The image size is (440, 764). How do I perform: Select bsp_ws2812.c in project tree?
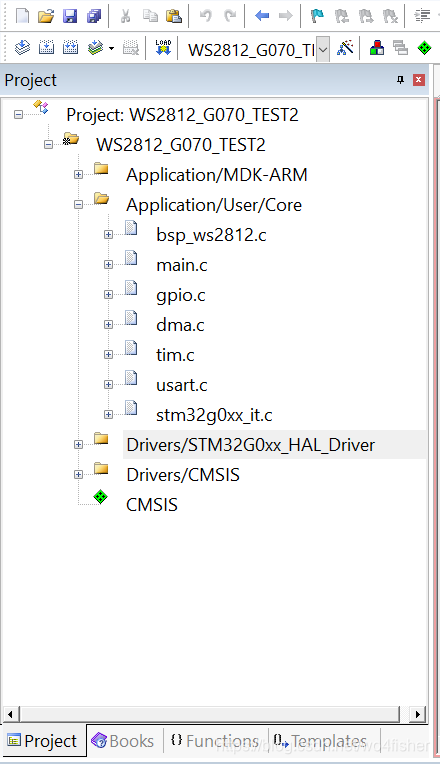211,235
